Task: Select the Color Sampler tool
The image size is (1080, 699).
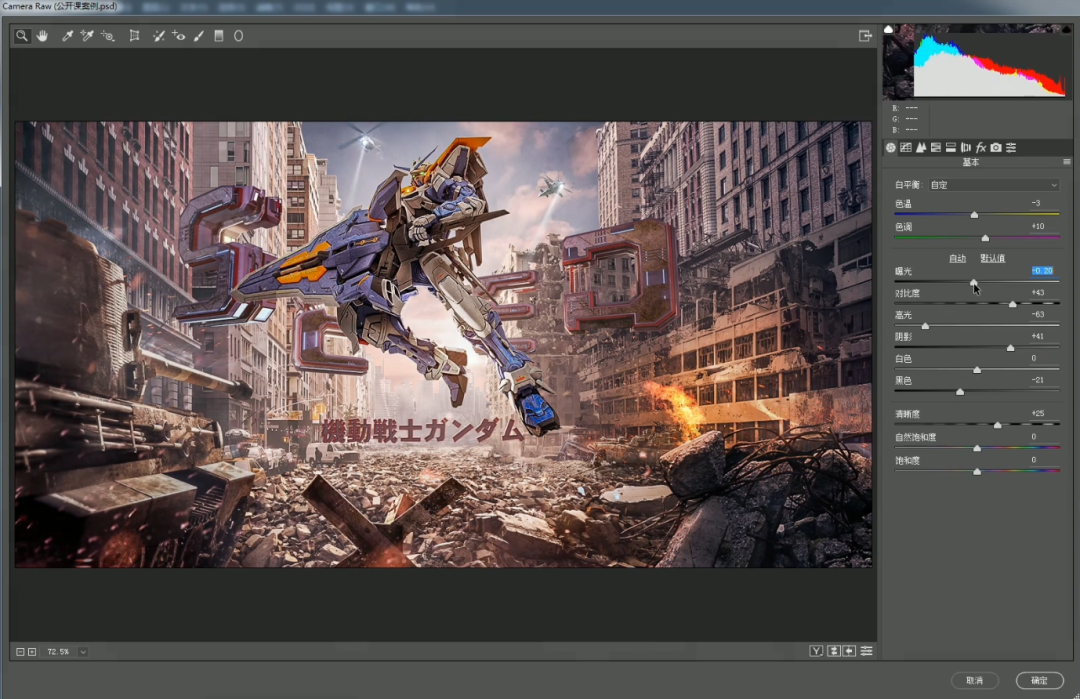Action: pyautogui.click(x=87, y=36)
